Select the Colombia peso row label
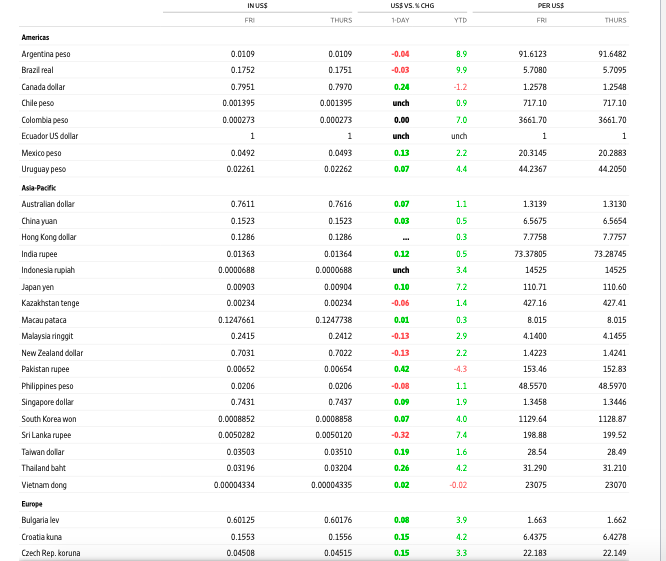The height and width of the screenshot is (561, 666). (x=45, y=120)
